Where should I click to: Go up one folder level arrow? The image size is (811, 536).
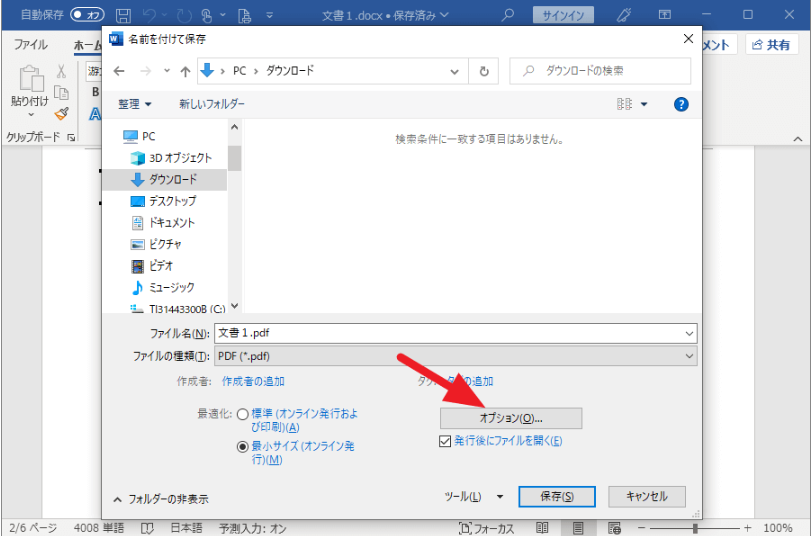click(x=185, y=71)
